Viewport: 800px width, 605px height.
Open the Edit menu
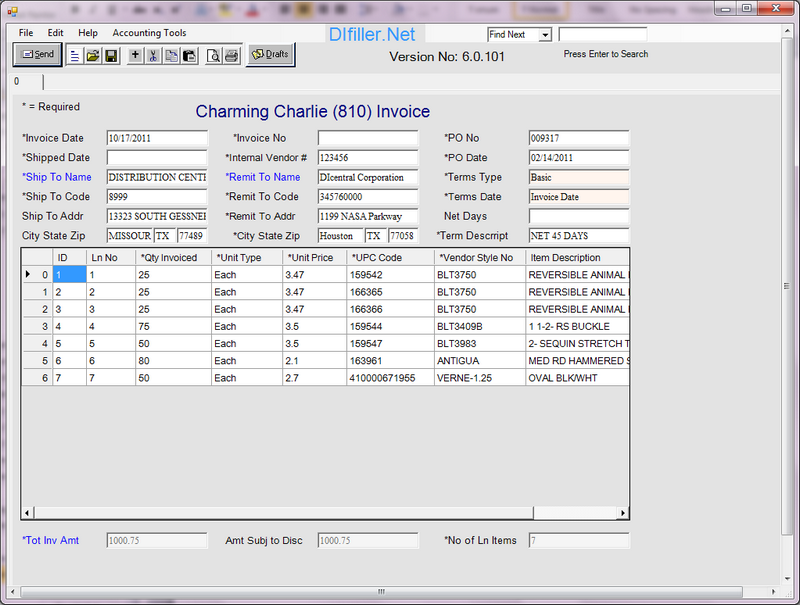[x=55, y=33]
